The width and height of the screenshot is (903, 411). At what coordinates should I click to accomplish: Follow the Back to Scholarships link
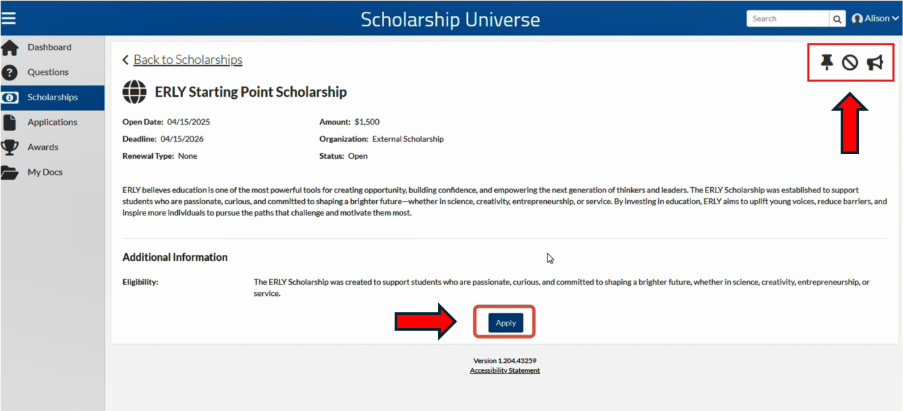(188, 60)
